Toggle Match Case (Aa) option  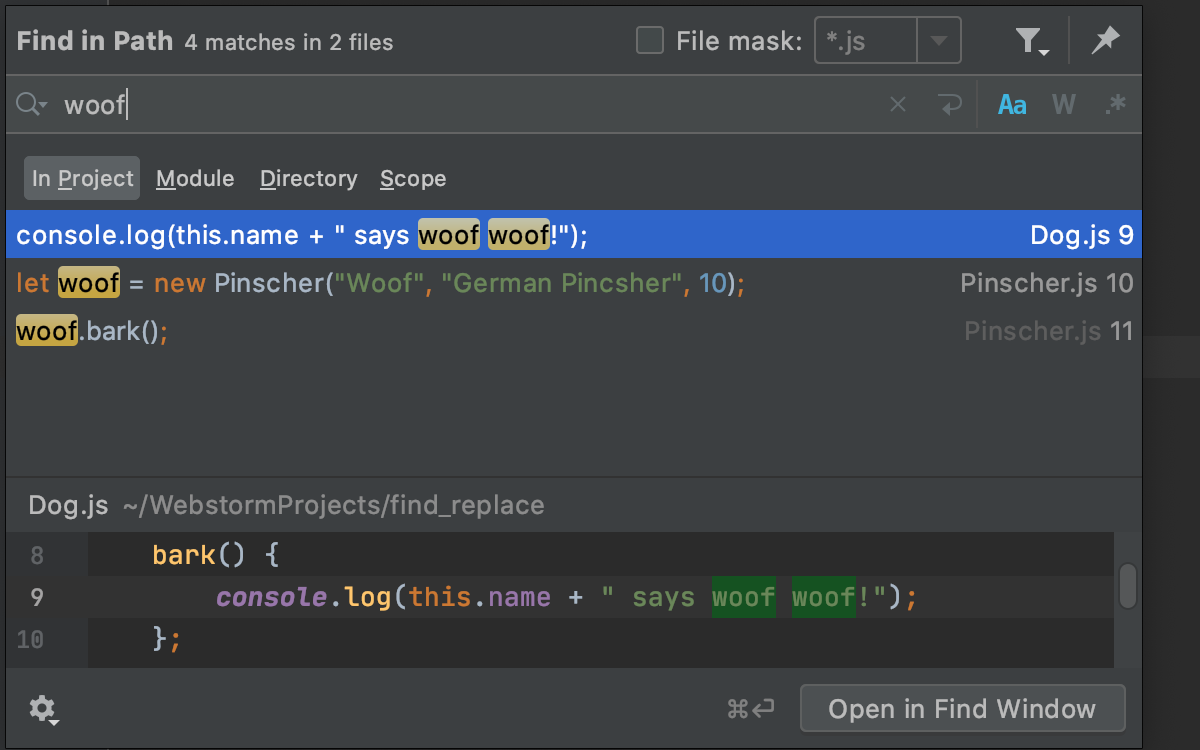tap(1012, 104)
